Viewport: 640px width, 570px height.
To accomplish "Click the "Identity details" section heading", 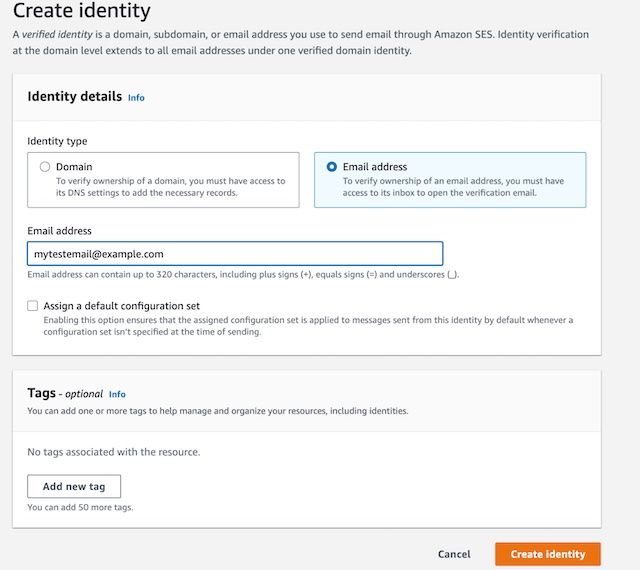I will point(75,96).
